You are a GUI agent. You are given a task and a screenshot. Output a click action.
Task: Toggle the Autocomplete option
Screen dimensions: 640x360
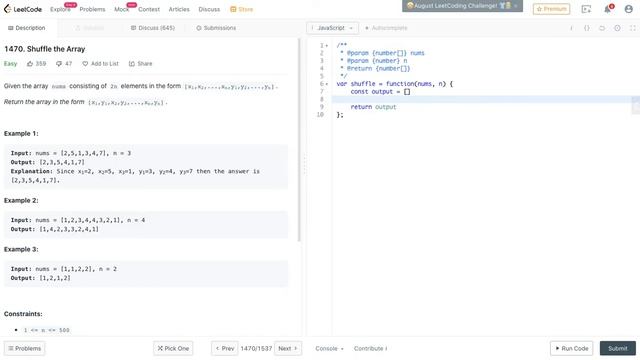386,28
